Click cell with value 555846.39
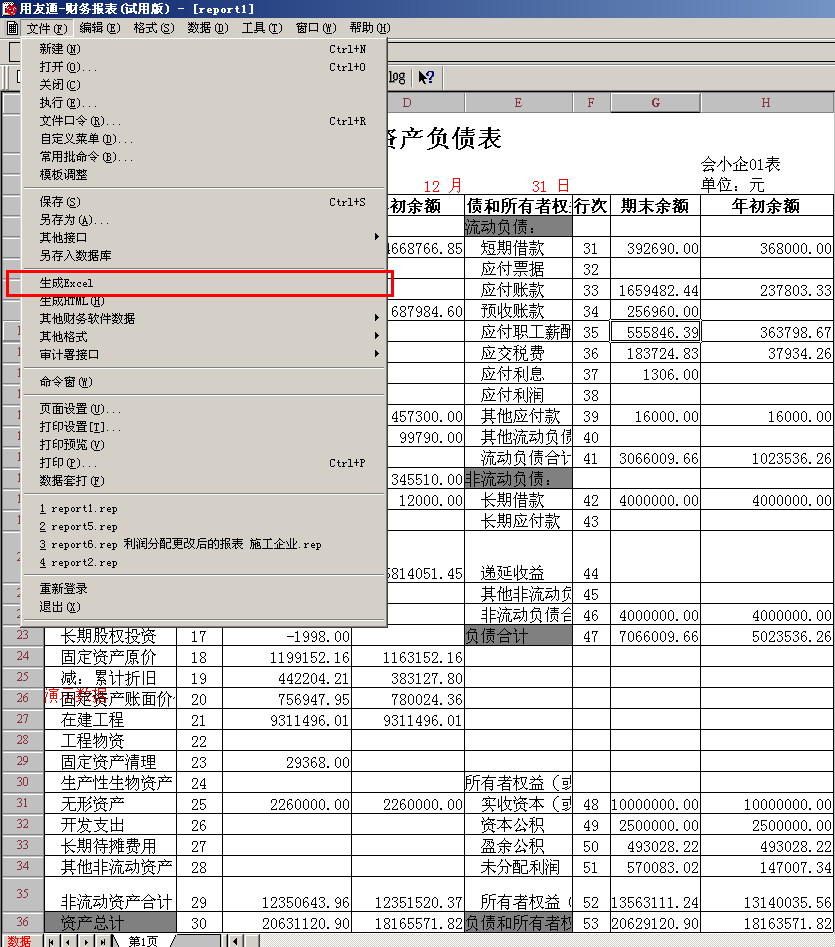This screenshot has height=947, width=835. 655,332
